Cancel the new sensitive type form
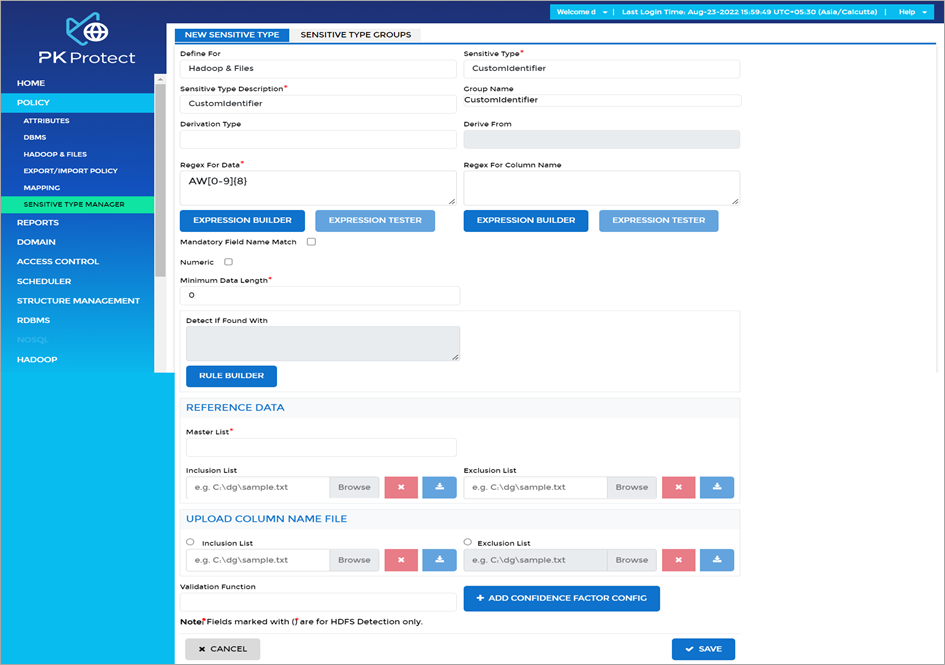 pyautogui.click(x=222, y=649)
